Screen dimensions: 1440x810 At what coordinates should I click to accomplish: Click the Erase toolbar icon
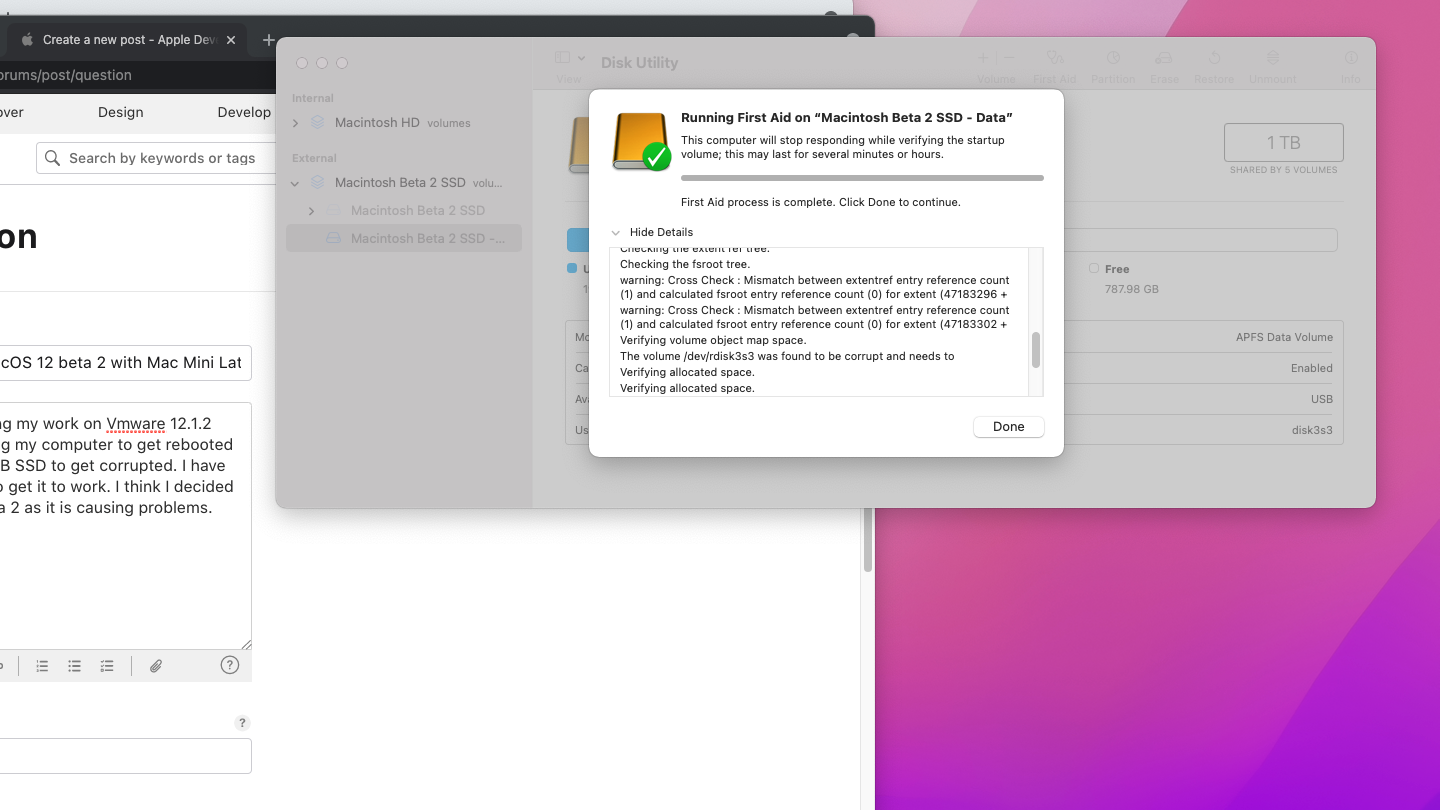click(1164, 59)
